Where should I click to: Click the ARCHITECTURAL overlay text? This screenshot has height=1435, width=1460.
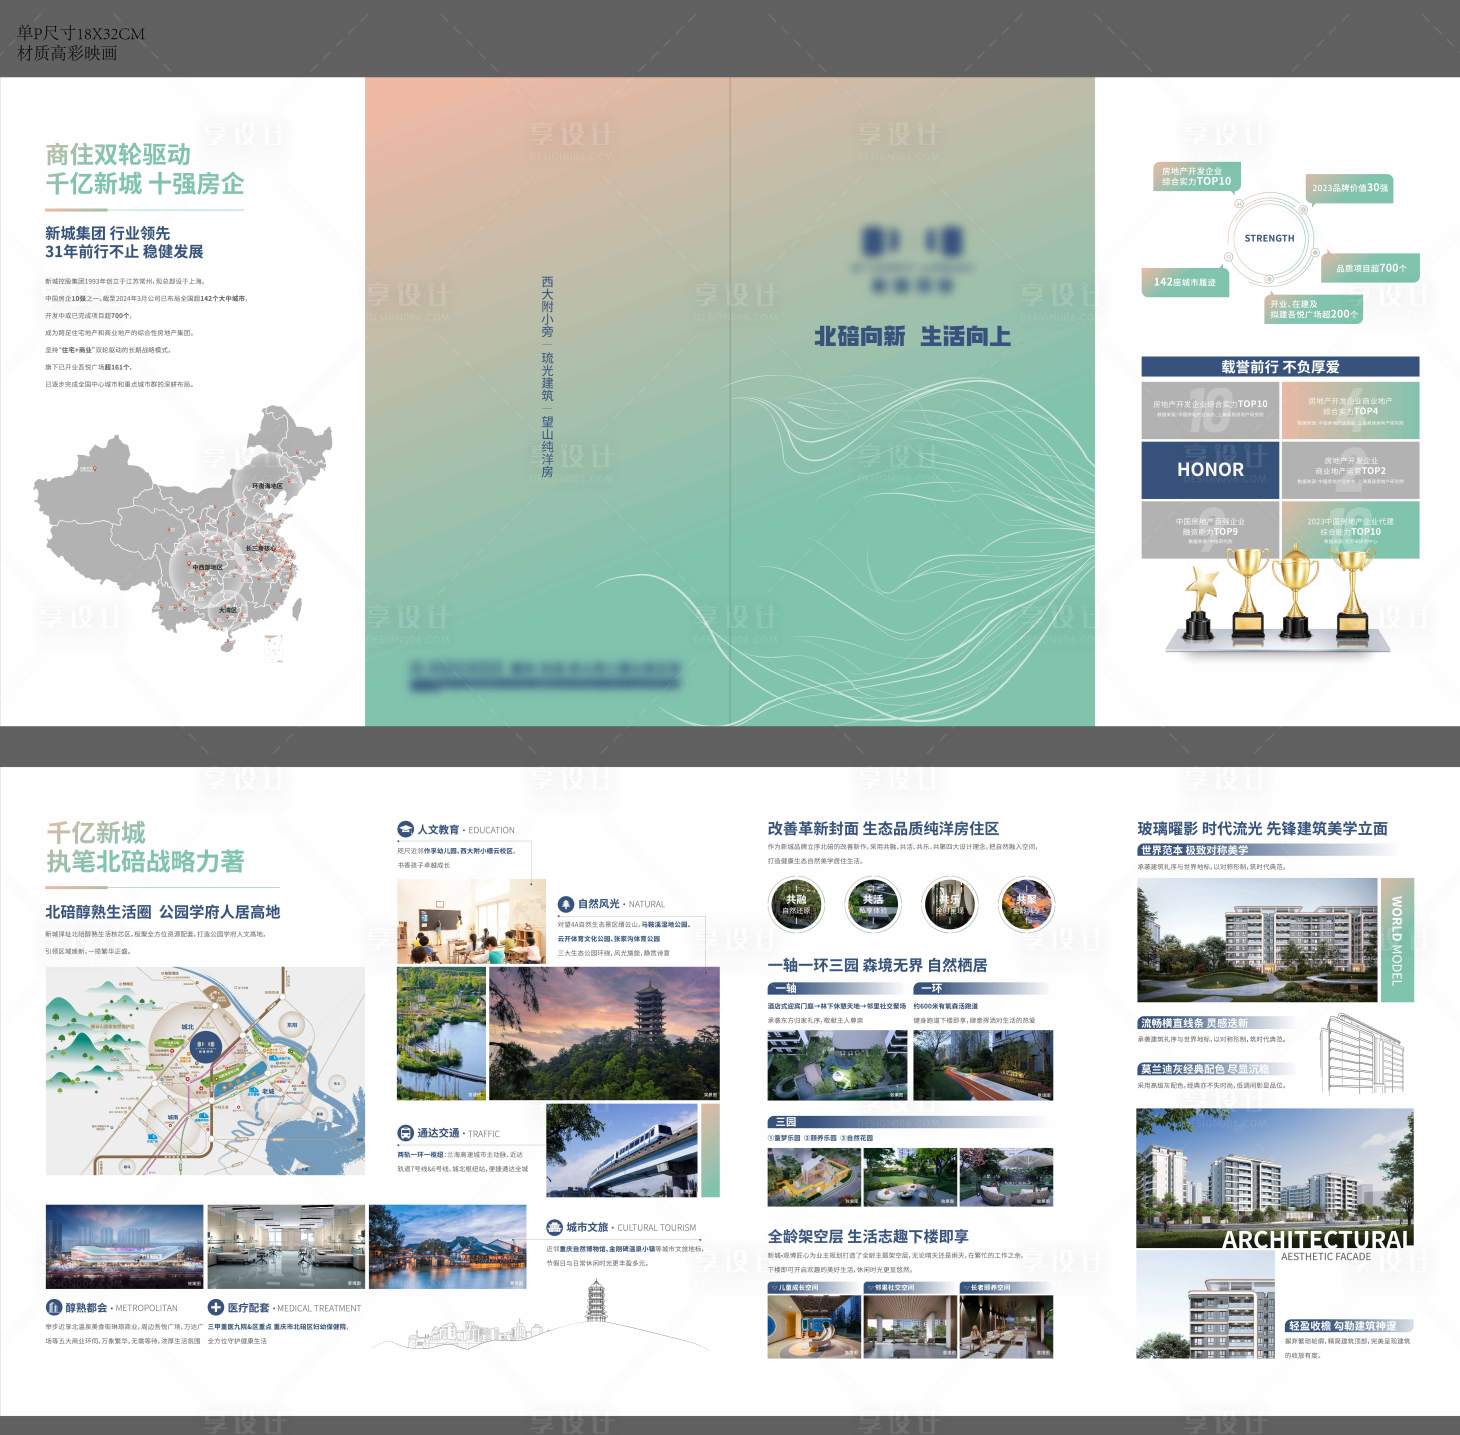(x=1318, y=1239)
